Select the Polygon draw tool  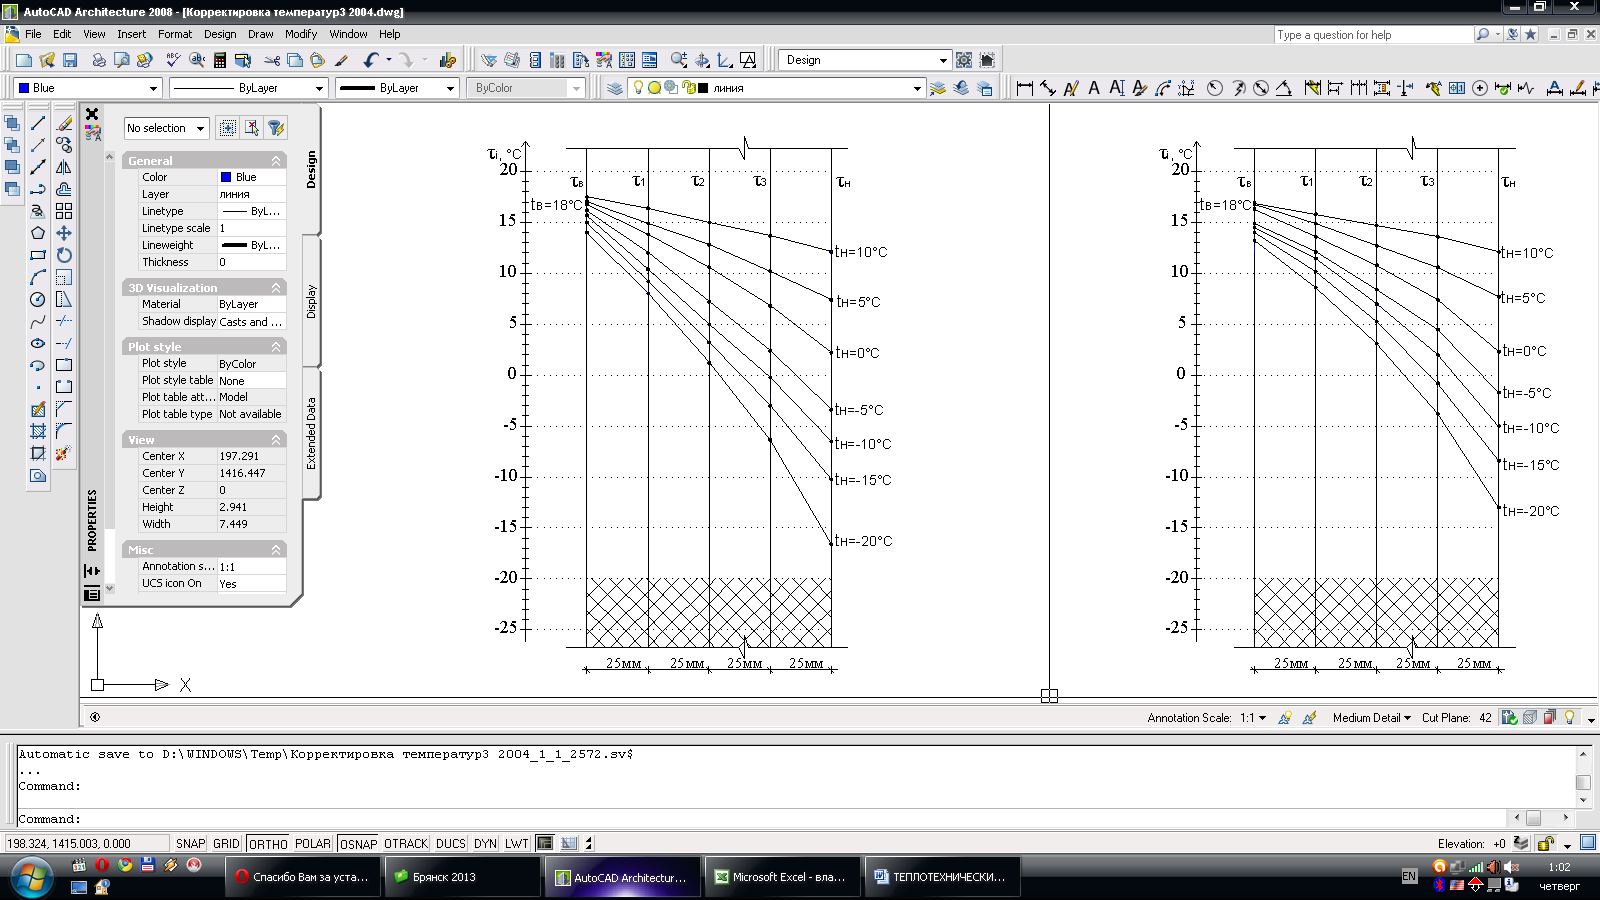coord(38,233)
